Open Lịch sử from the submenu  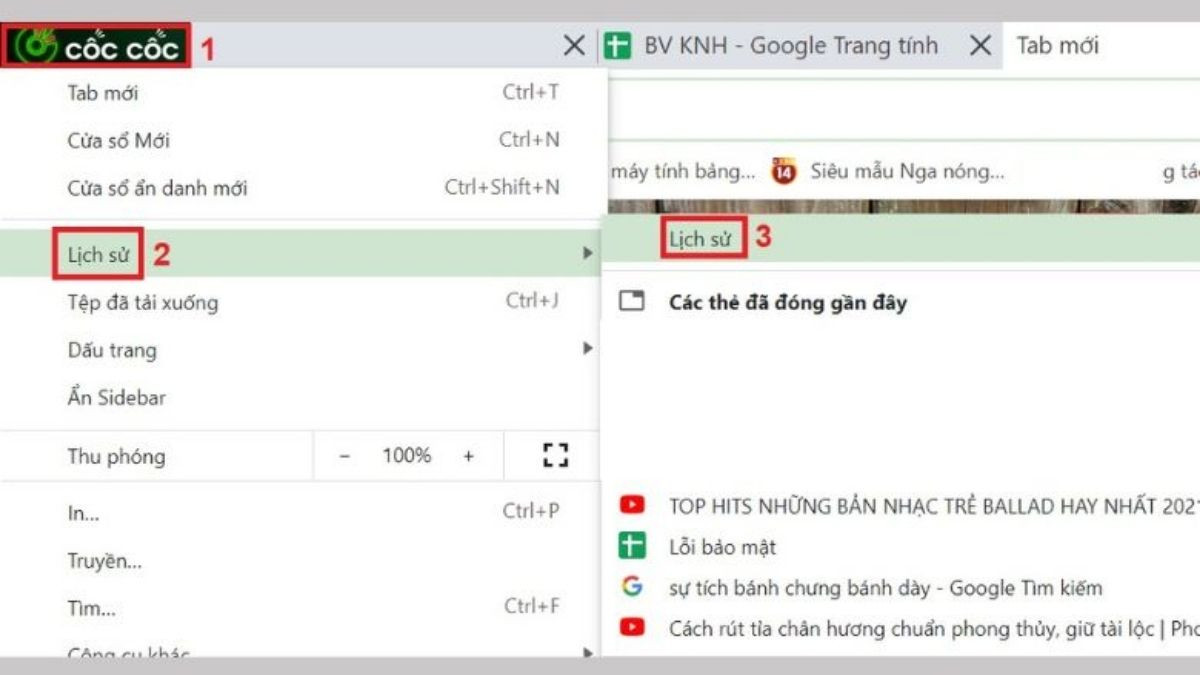[703, 238]
